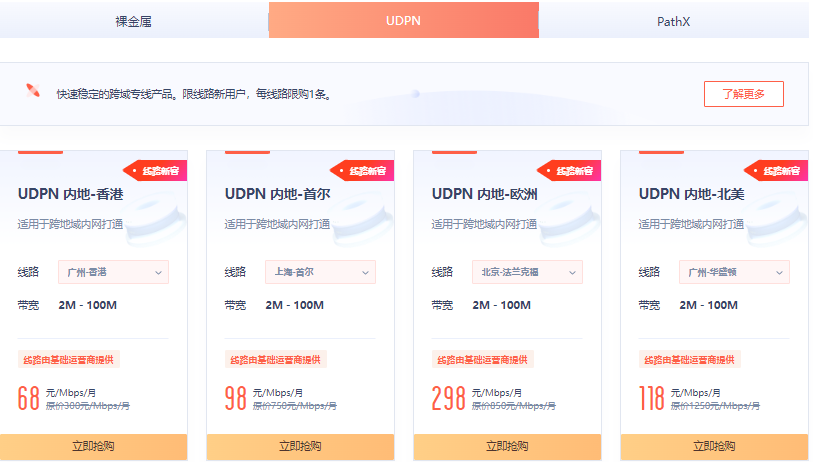Click the 298 元/Mbps/月 price

click(x=476, y=398)
